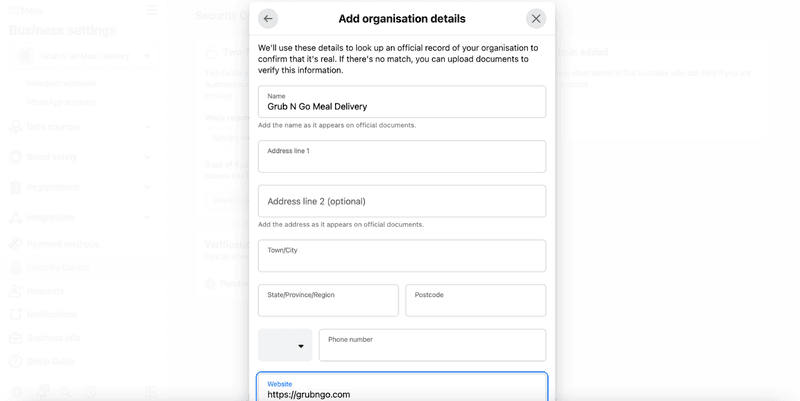Image resolution: width=800 pixels, height=401 pixels.
Task: Go back using the arrow button
Action: coord(268,19)
